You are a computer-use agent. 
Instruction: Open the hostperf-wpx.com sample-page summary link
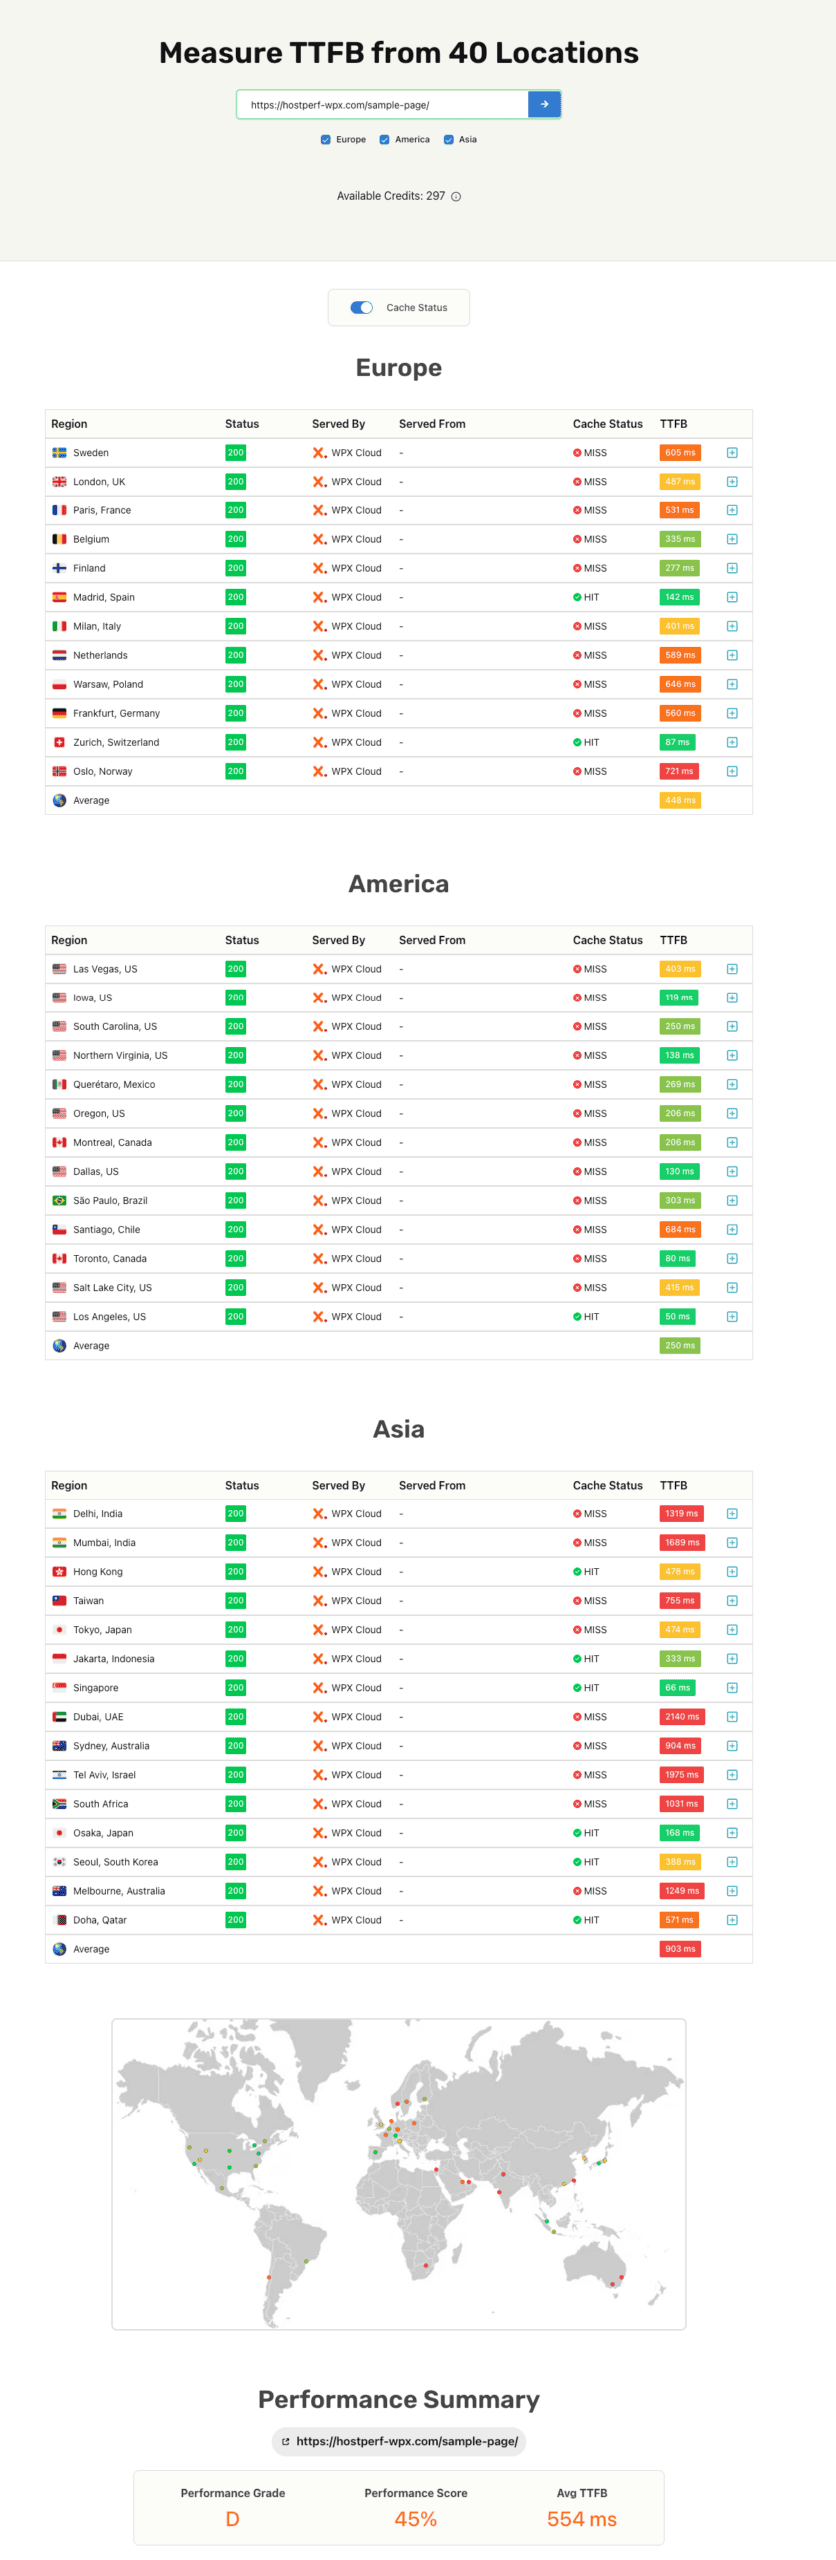click(x=406, y=2441)
